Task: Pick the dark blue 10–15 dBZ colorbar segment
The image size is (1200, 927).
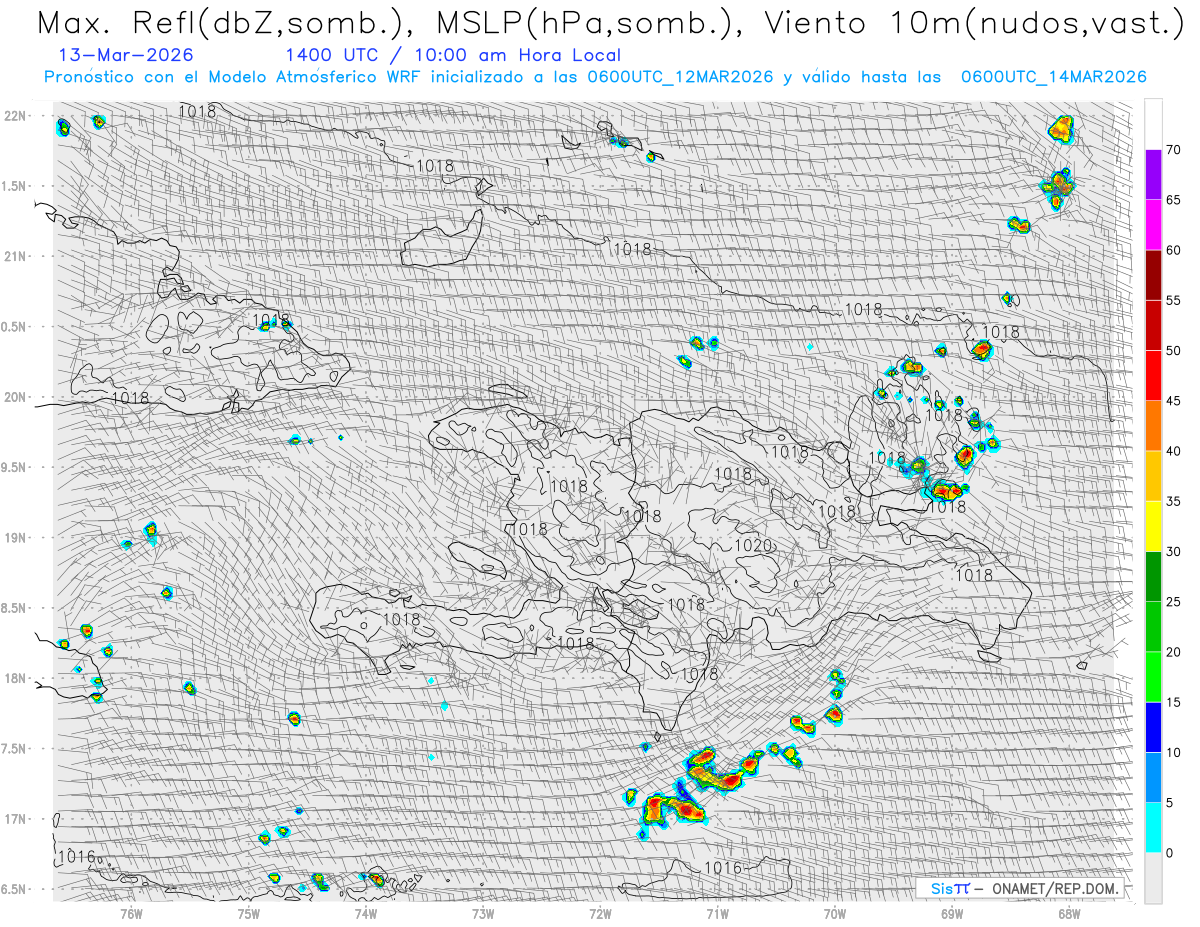Action: [x=1153, y=727]
